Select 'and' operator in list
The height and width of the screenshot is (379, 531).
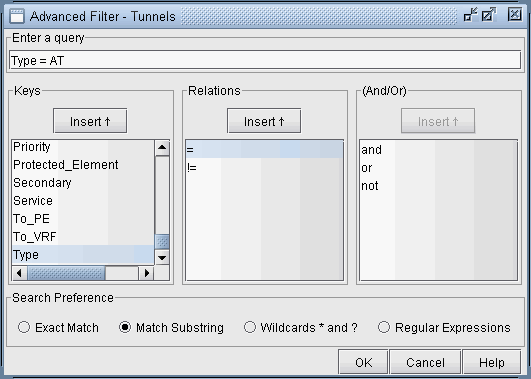438,150
